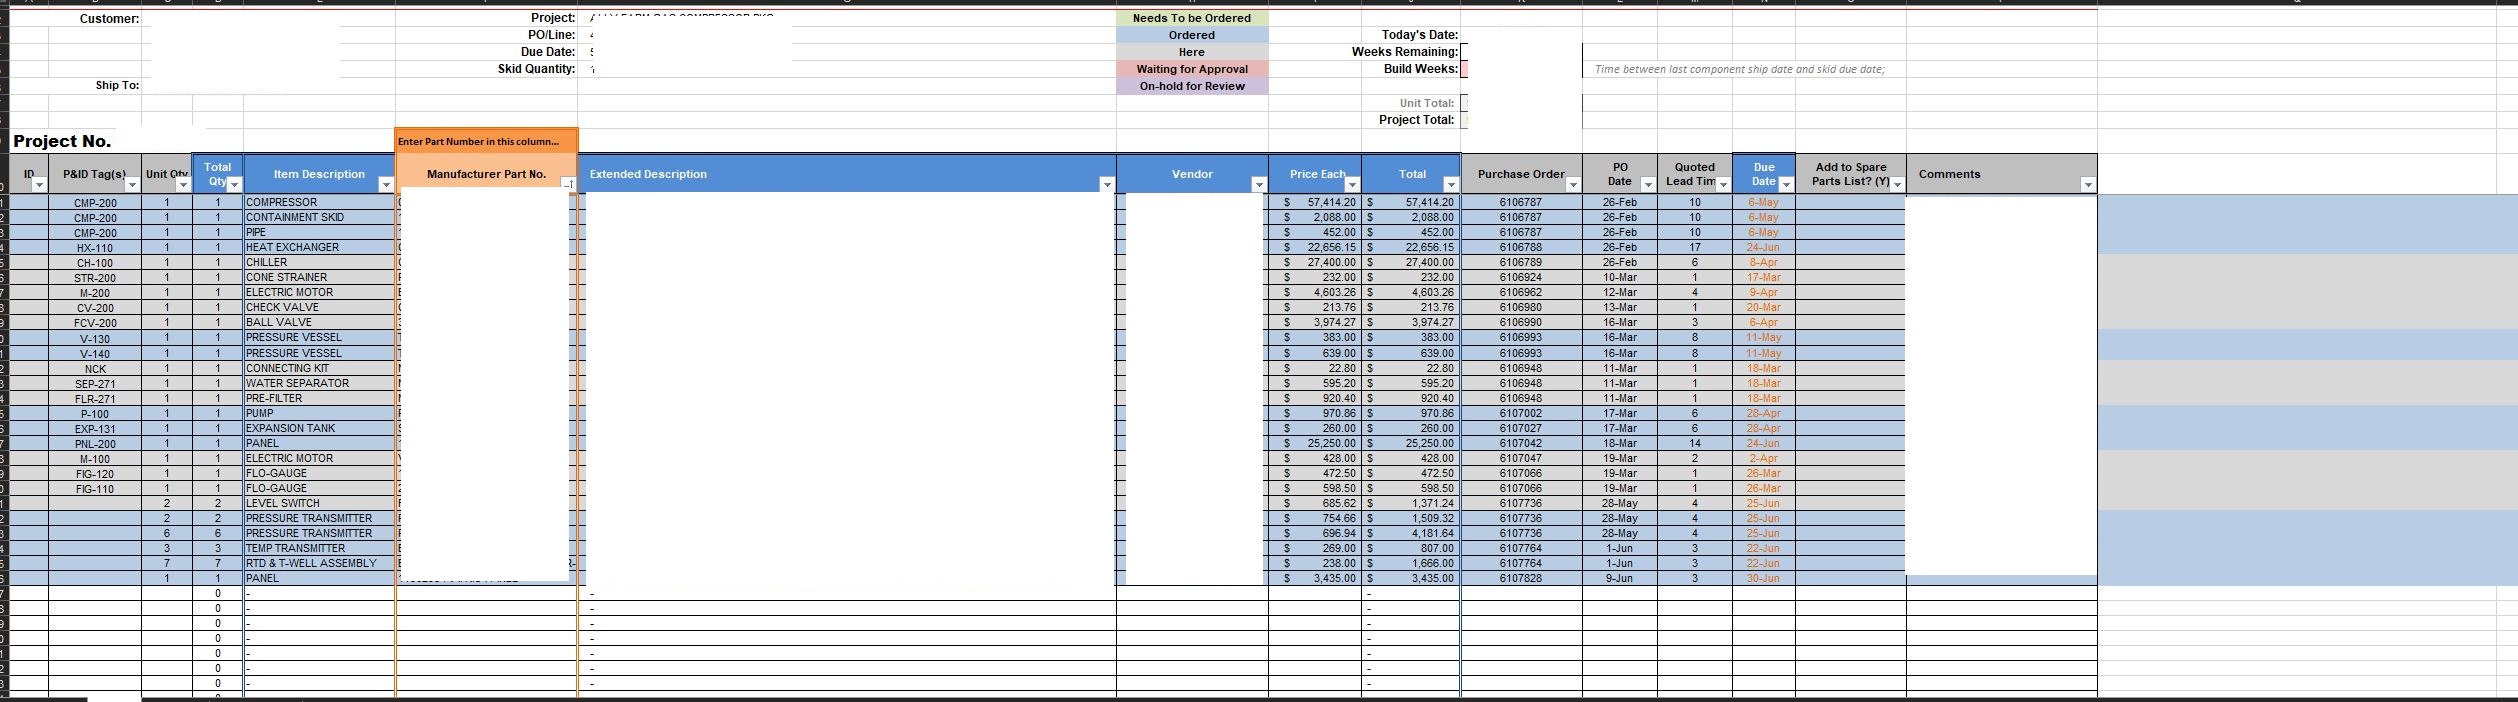2518x702 pixels.
Task: Select purchase order '6106990' cell
Action: [x=1521, y=322]
